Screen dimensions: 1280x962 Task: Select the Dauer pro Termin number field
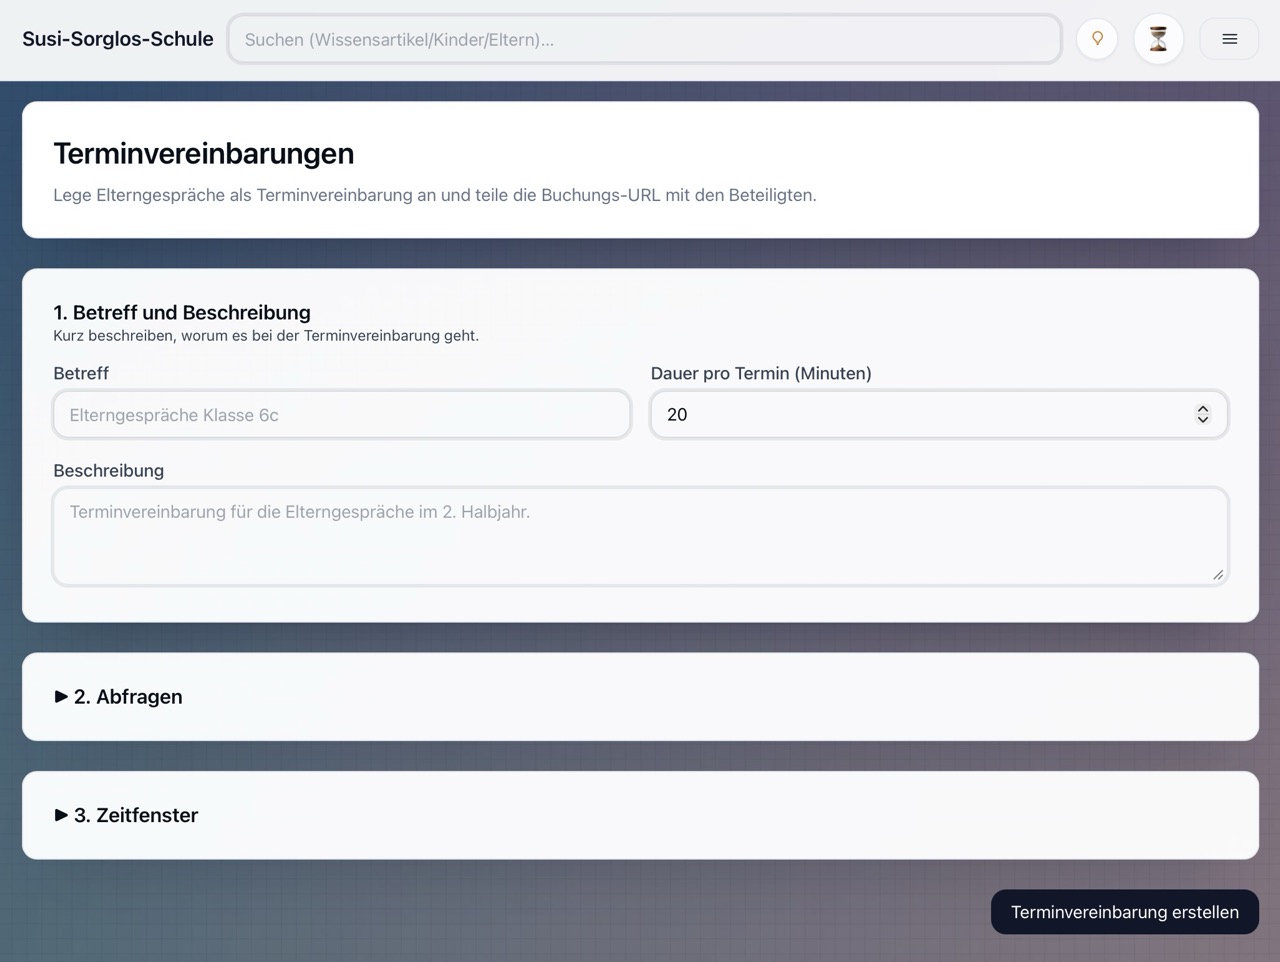[920, 415]
